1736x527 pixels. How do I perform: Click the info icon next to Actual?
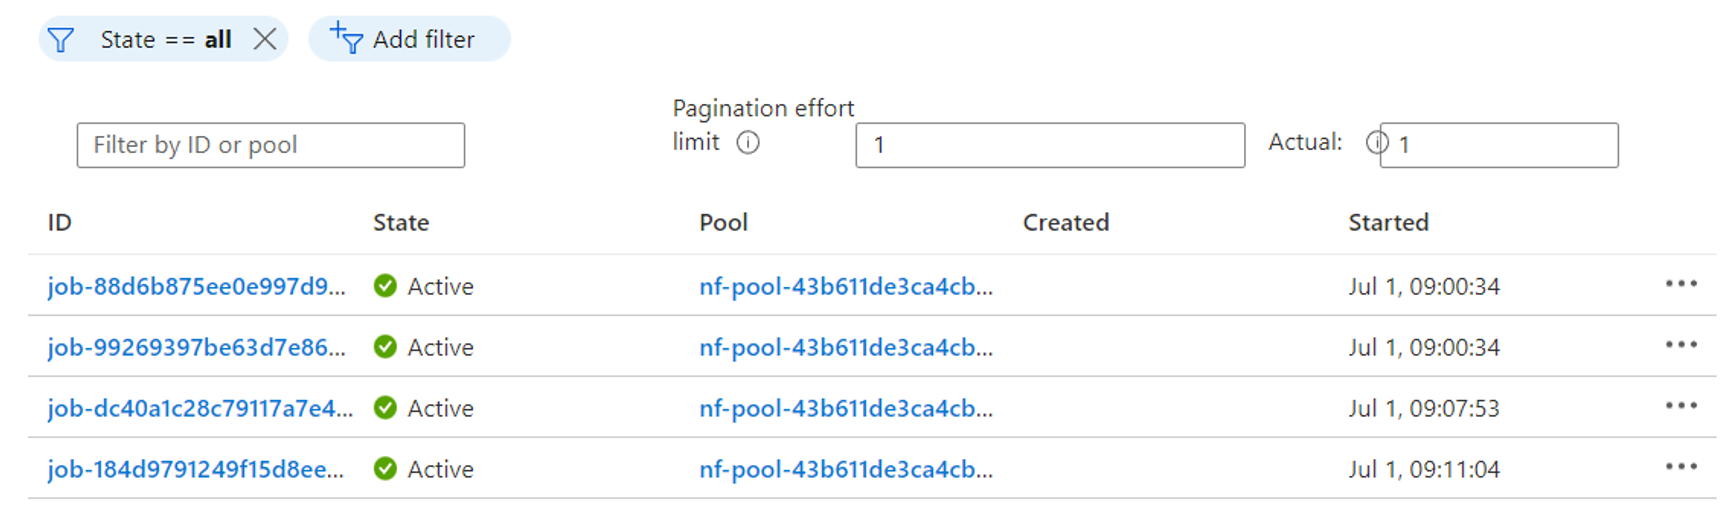[x=1374, y=143]
